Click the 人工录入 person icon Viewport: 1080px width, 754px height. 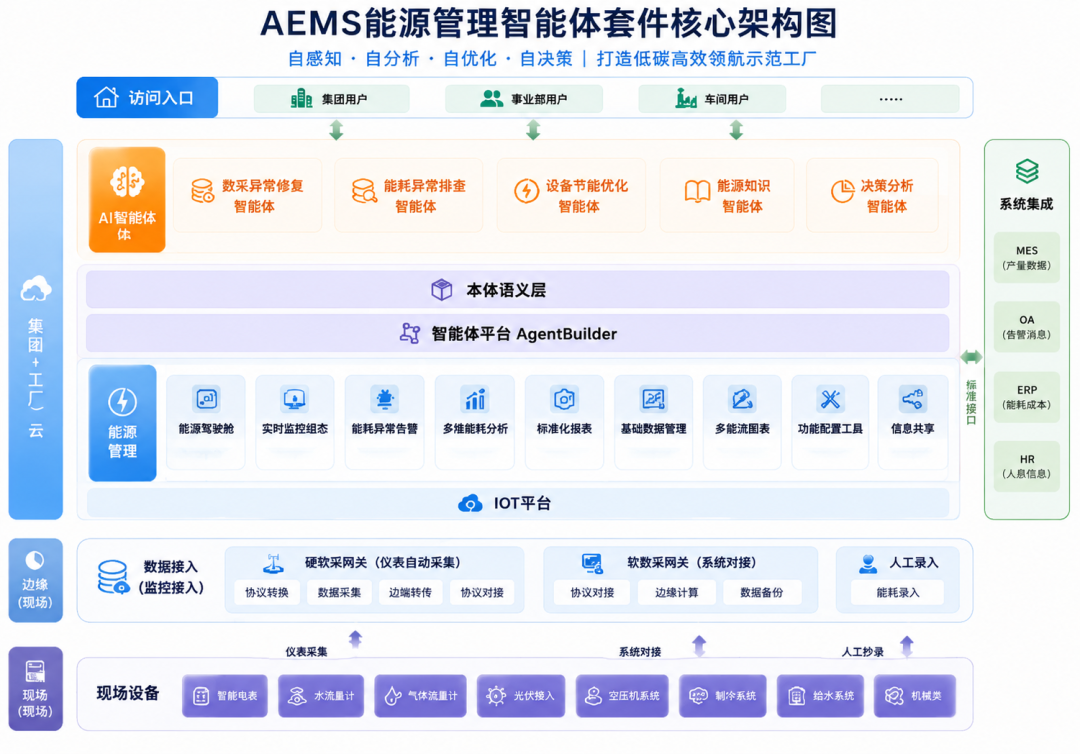pyautogui.click(x=868, y=563)
